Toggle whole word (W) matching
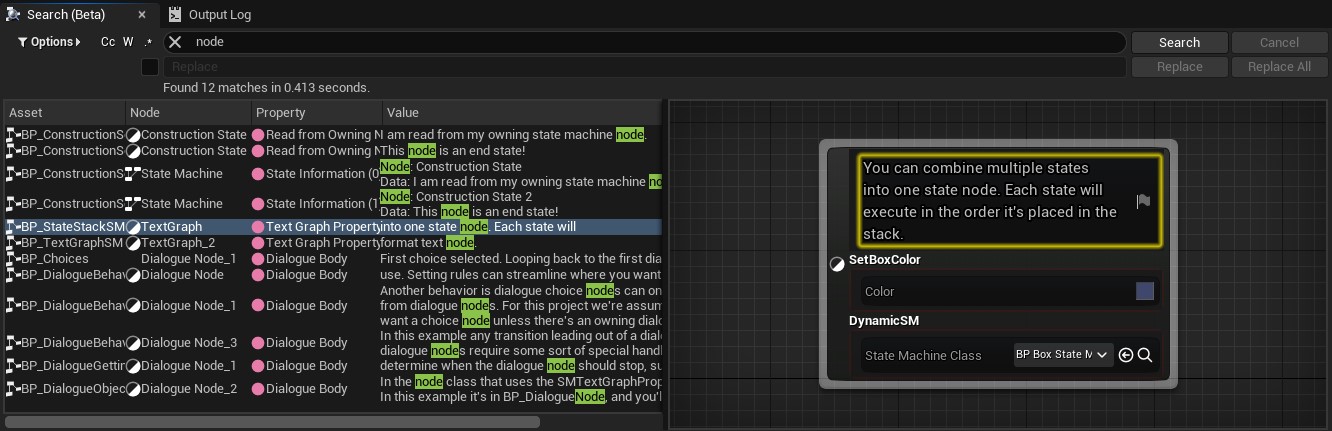 [128, 42]
